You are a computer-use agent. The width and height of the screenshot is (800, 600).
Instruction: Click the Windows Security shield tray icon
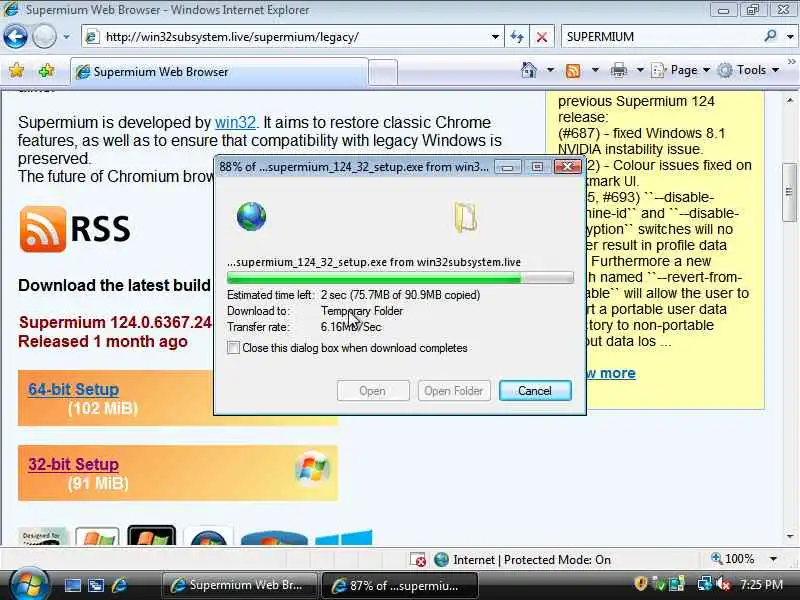point(641,584)
